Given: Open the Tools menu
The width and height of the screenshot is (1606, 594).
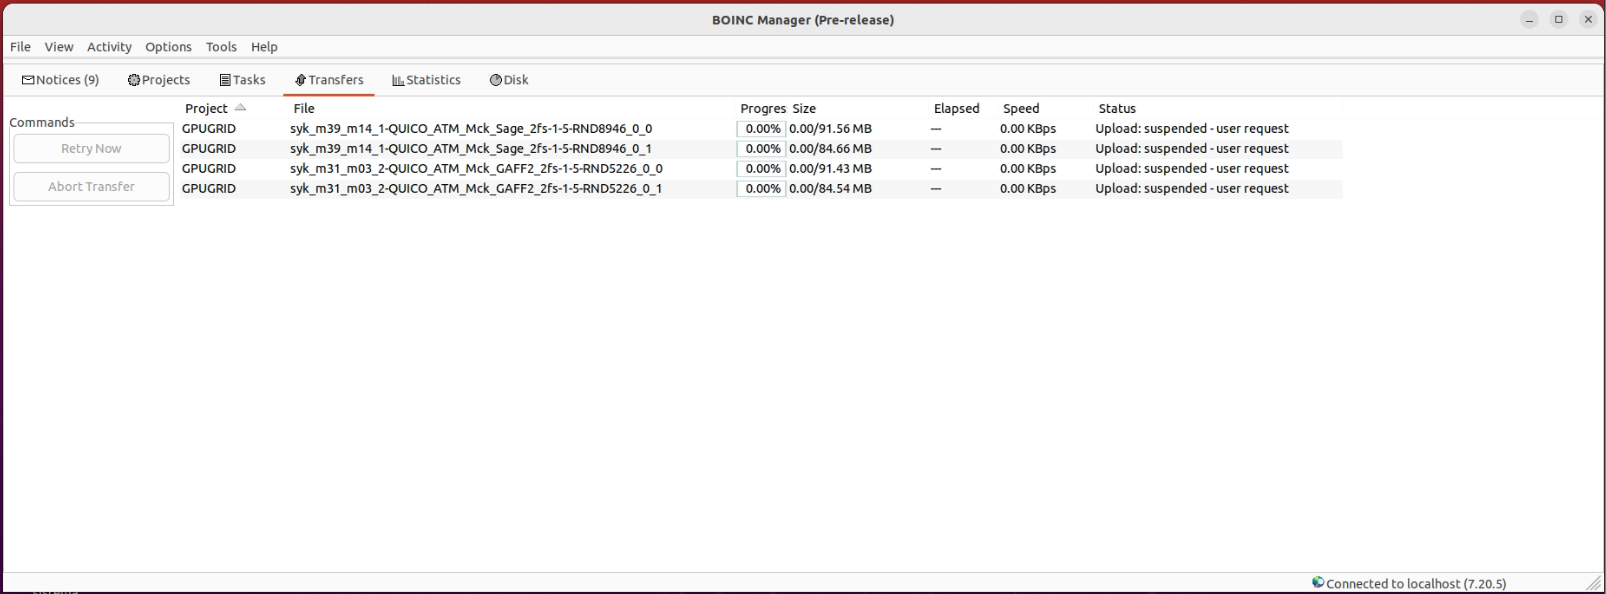Looking at the screenshot, I should [221, 47].
